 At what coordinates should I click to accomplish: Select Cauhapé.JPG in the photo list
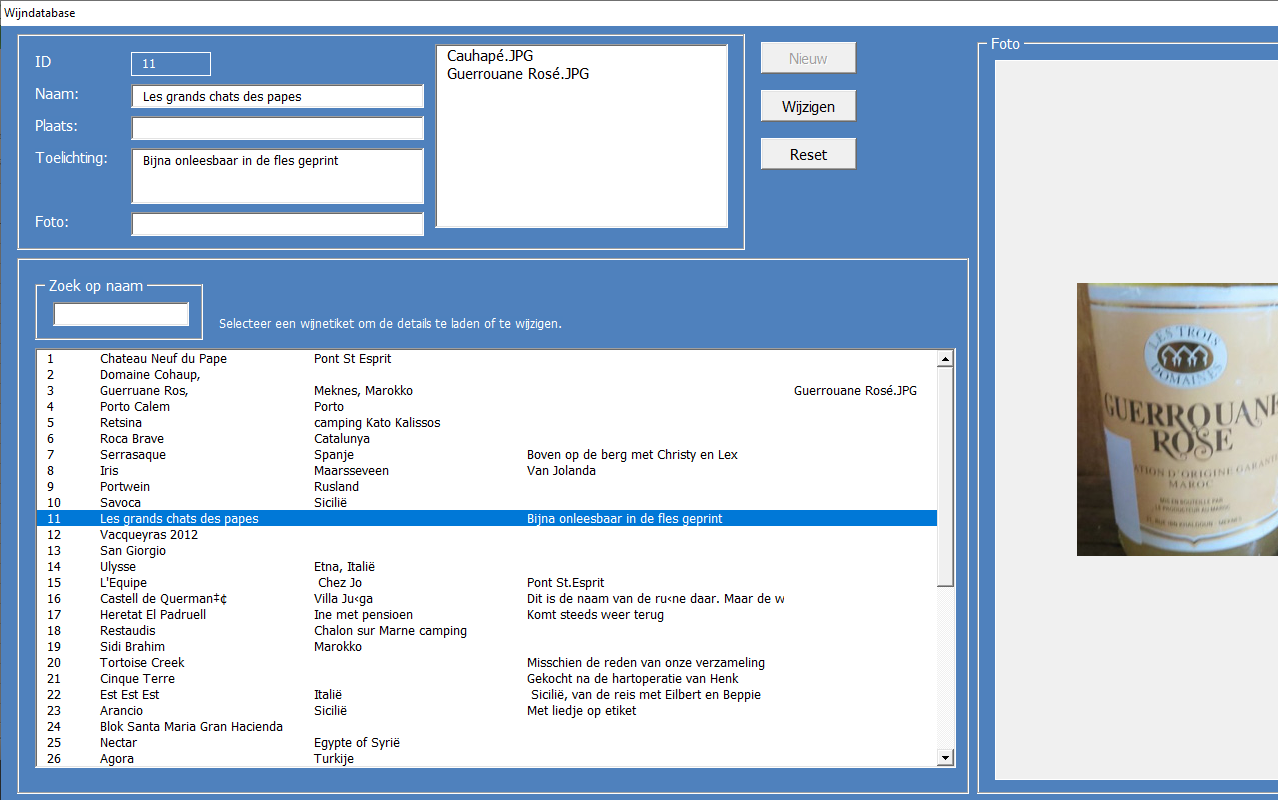pyautogui.click(x=490, y=56)
